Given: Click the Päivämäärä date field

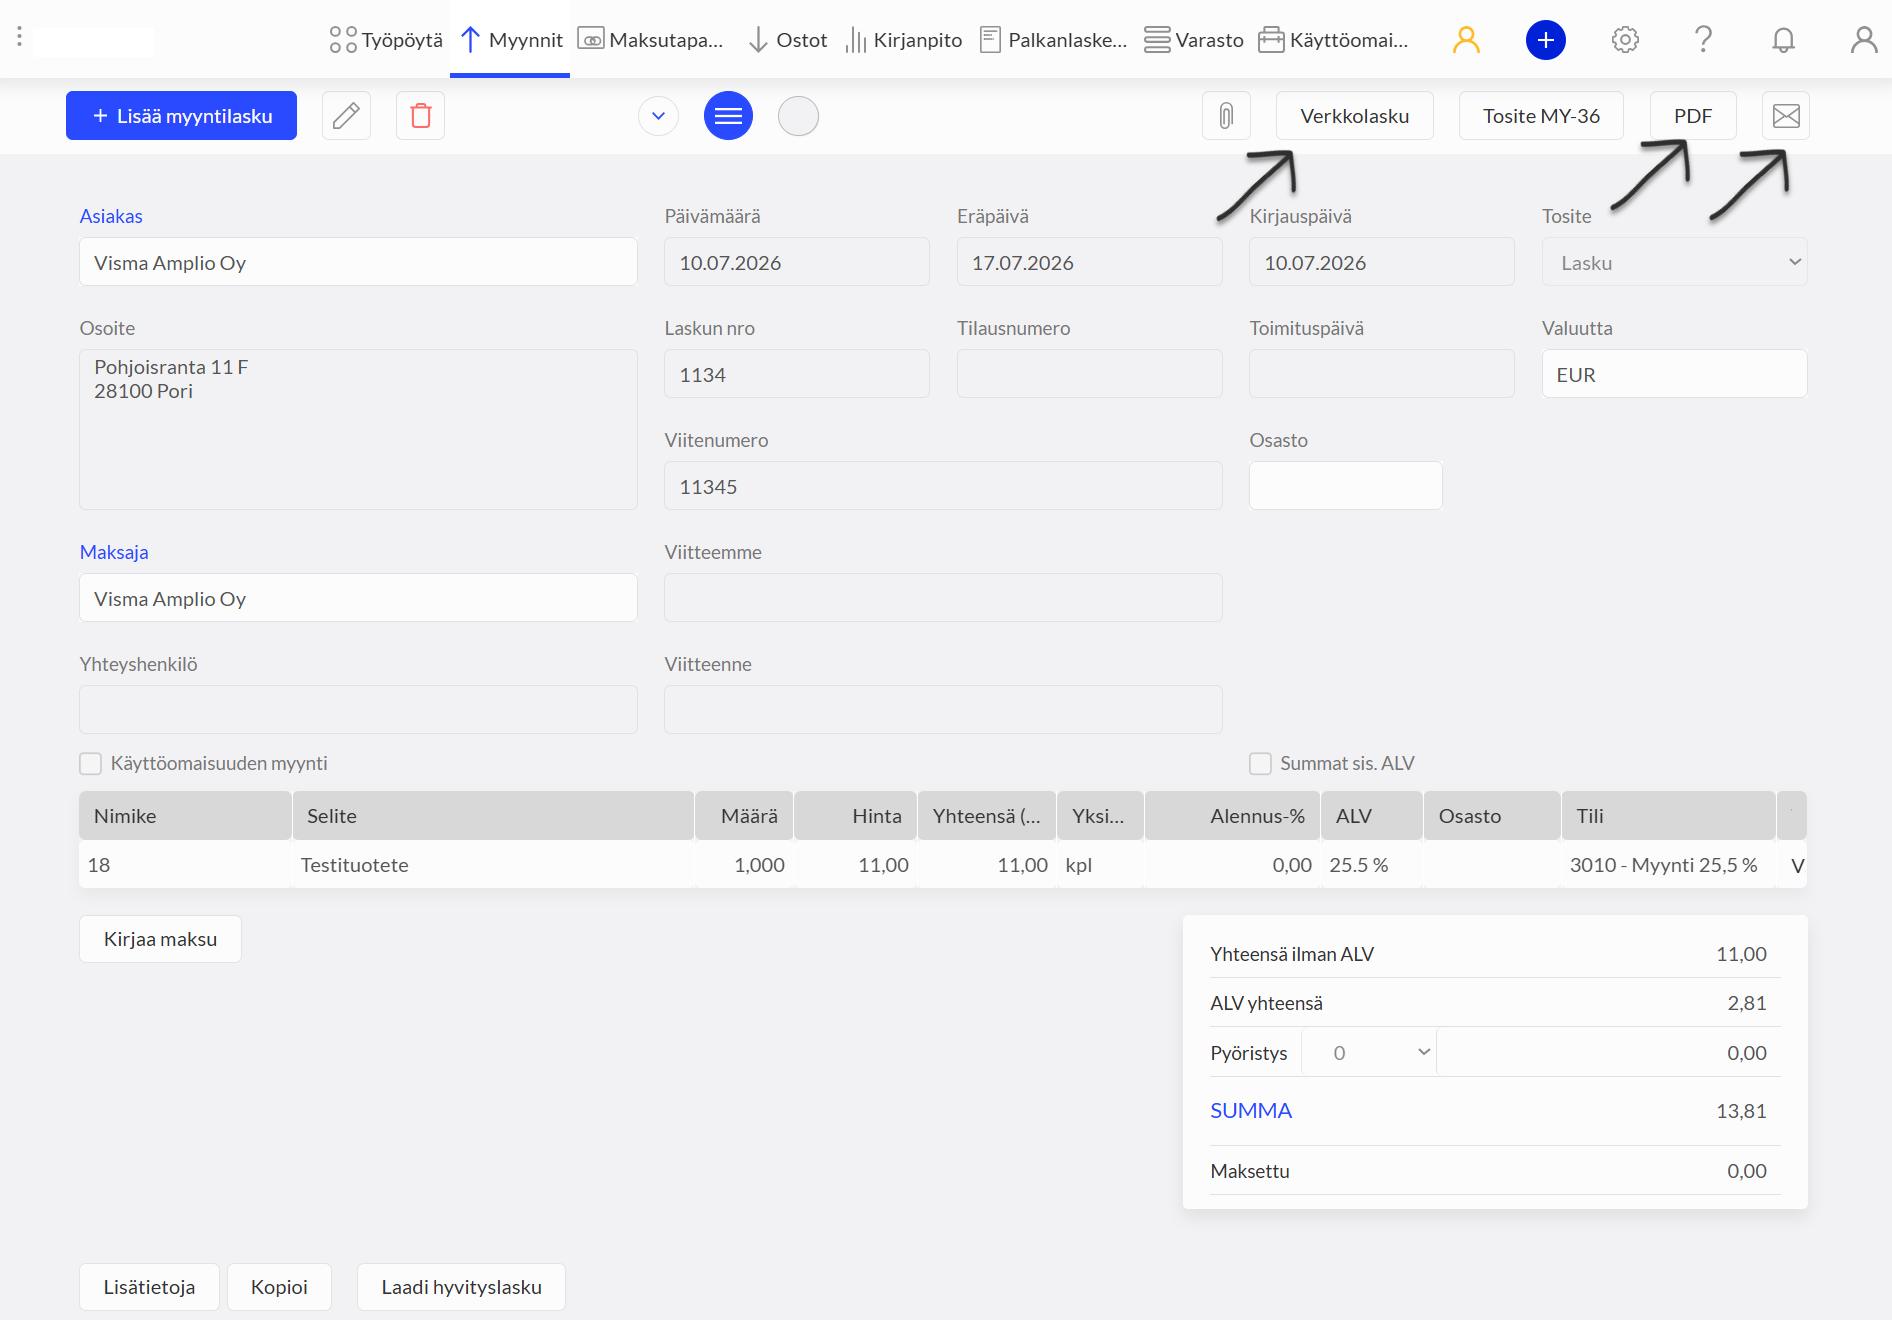Looking at the screenshot, I should [797, 262].
